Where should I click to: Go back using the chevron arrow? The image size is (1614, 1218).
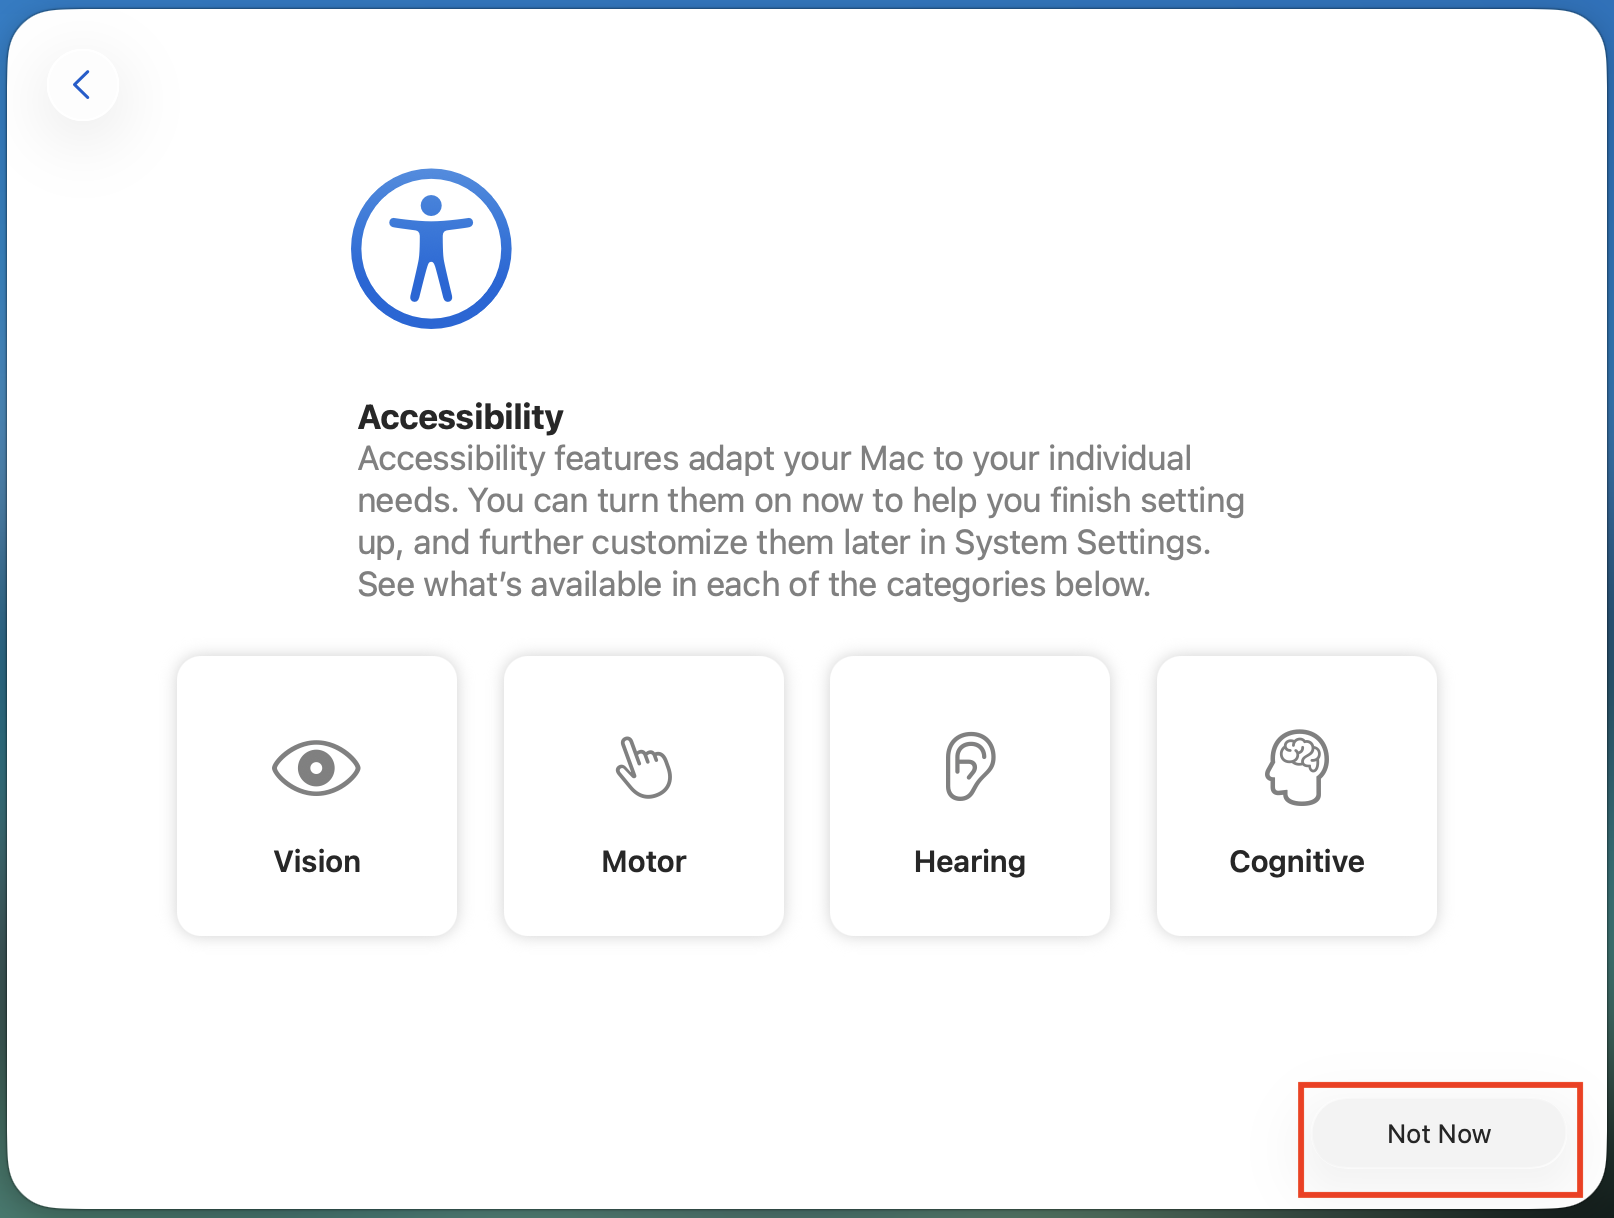[x=83, y=85]
